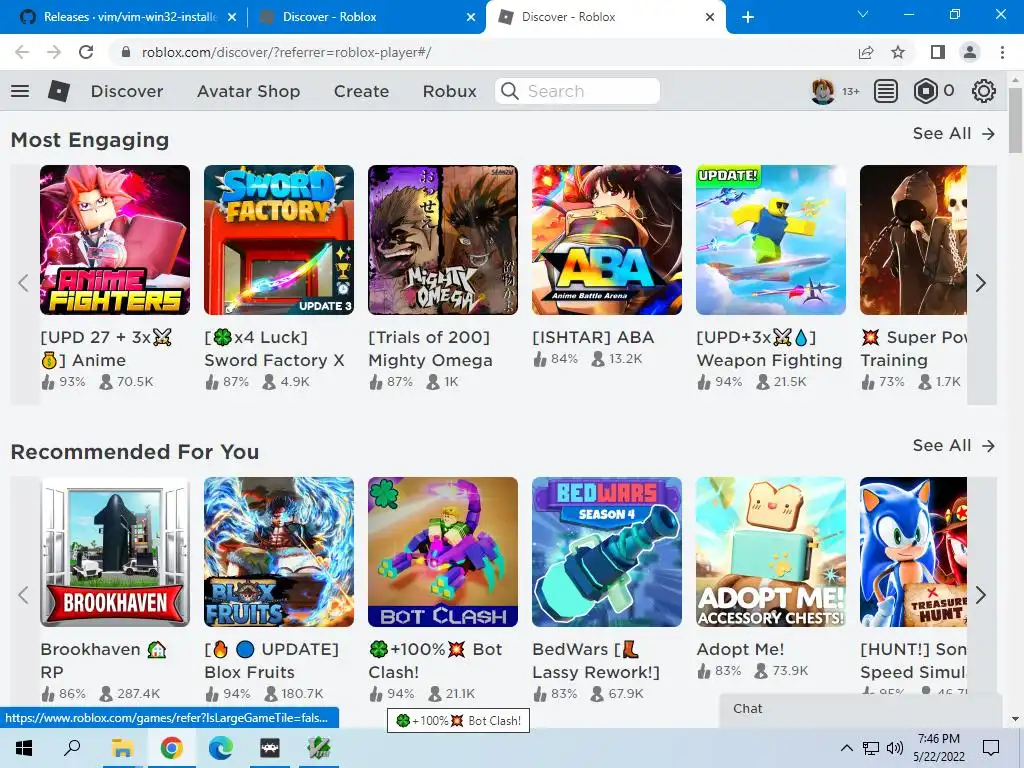The height and width of the screenshot is (768, 1024).
Task: Open the Robux balance hexagon icon
Action: pos(925,91)
